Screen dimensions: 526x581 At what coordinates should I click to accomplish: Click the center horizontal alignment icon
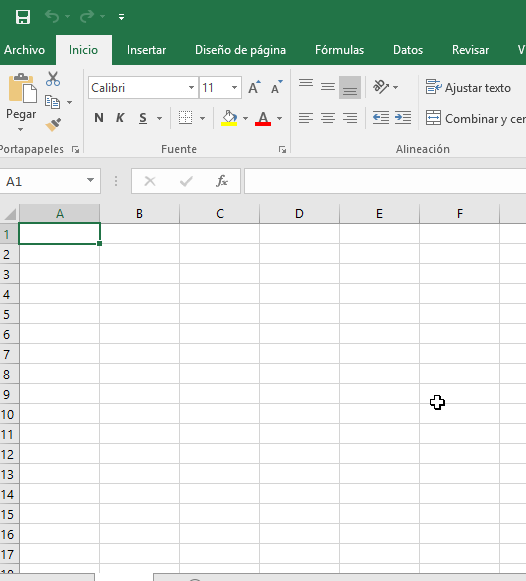point(328,118)
